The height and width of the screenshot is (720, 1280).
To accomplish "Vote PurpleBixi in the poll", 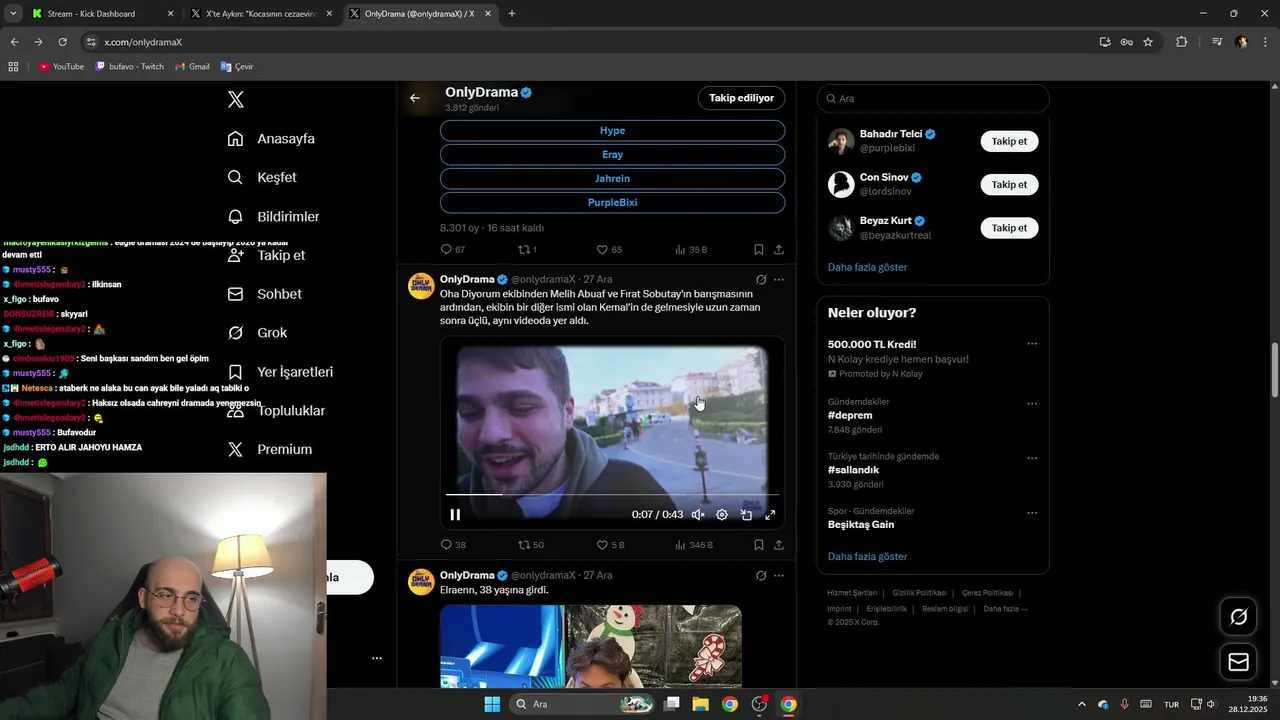I will pyautogui.click(x=612, y=203).
